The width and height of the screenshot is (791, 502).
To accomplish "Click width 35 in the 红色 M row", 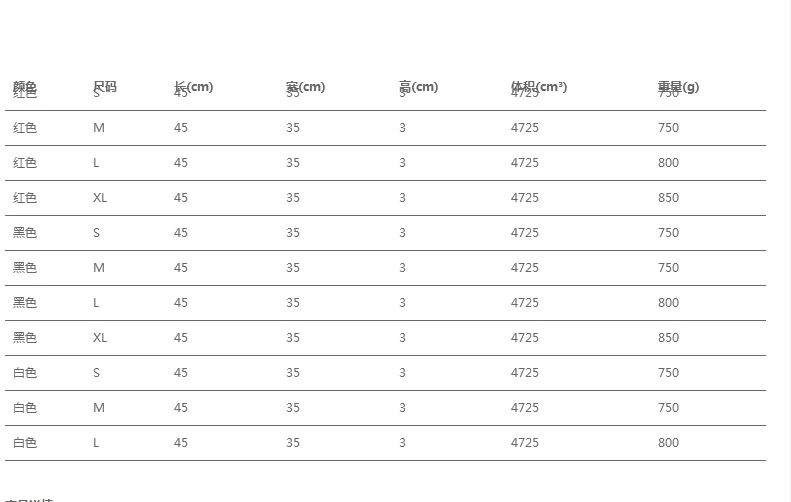I will click(293, 128).
